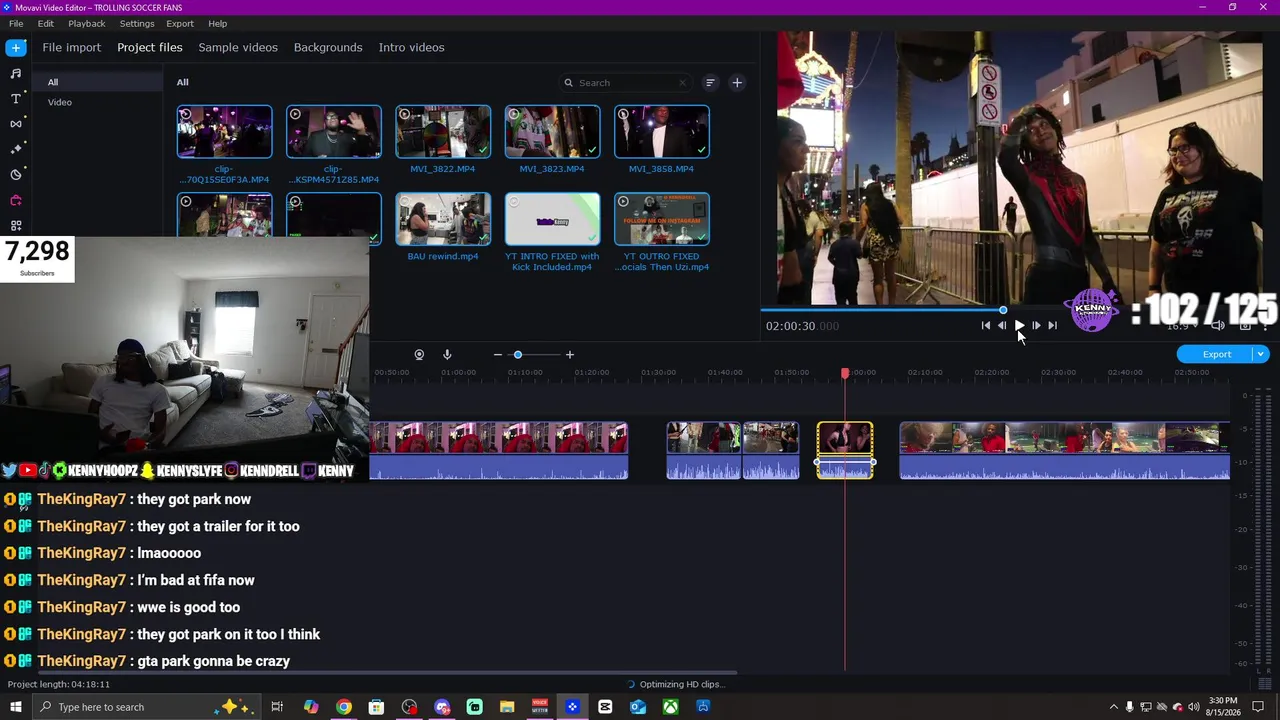Open Outlook from the taskbar
This screenshot has height=720, width=1280.
click(638, 707)
